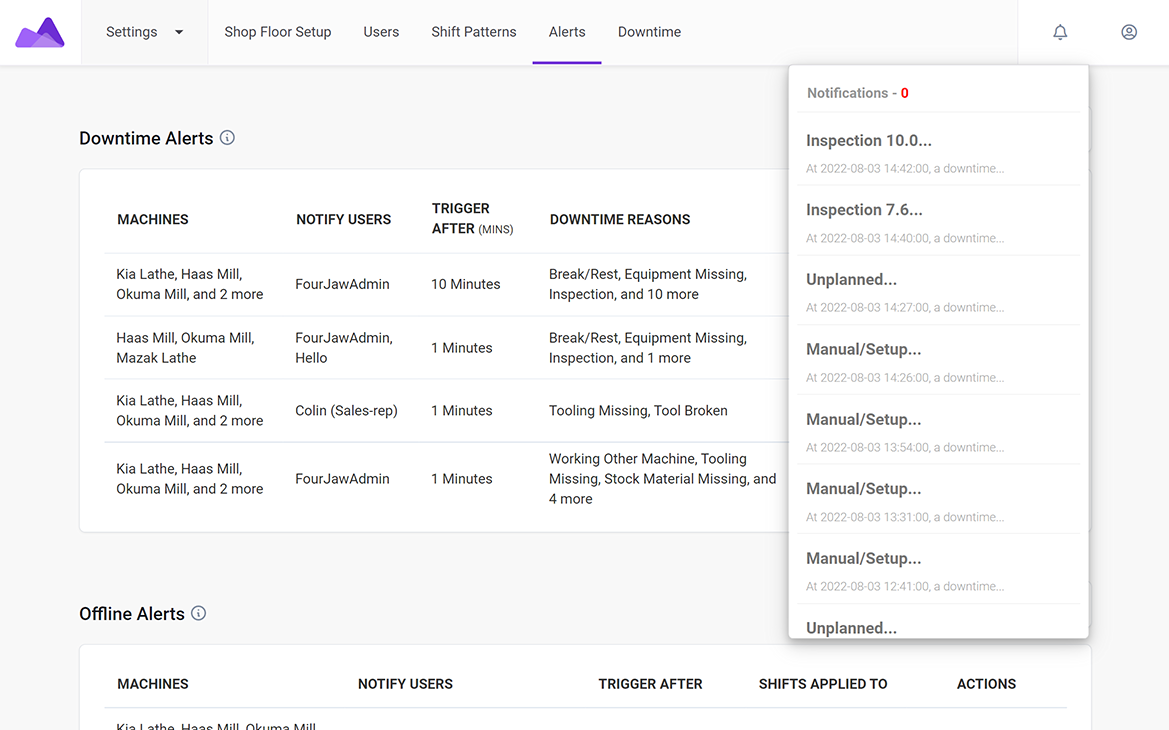Click the Downtime Alerts info icon
The width and height of the screenshot is (1169, 730).
pos(227,138)
